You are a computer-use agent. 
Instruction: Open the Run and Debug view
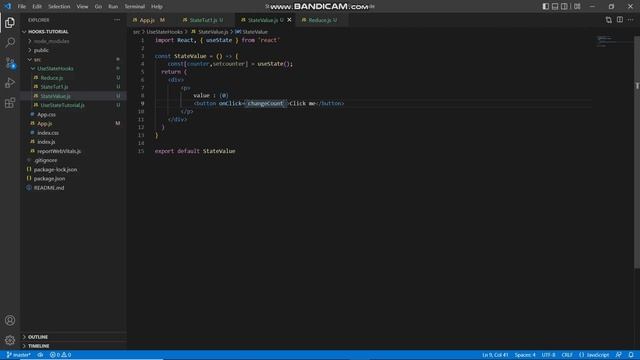(10, 83)
